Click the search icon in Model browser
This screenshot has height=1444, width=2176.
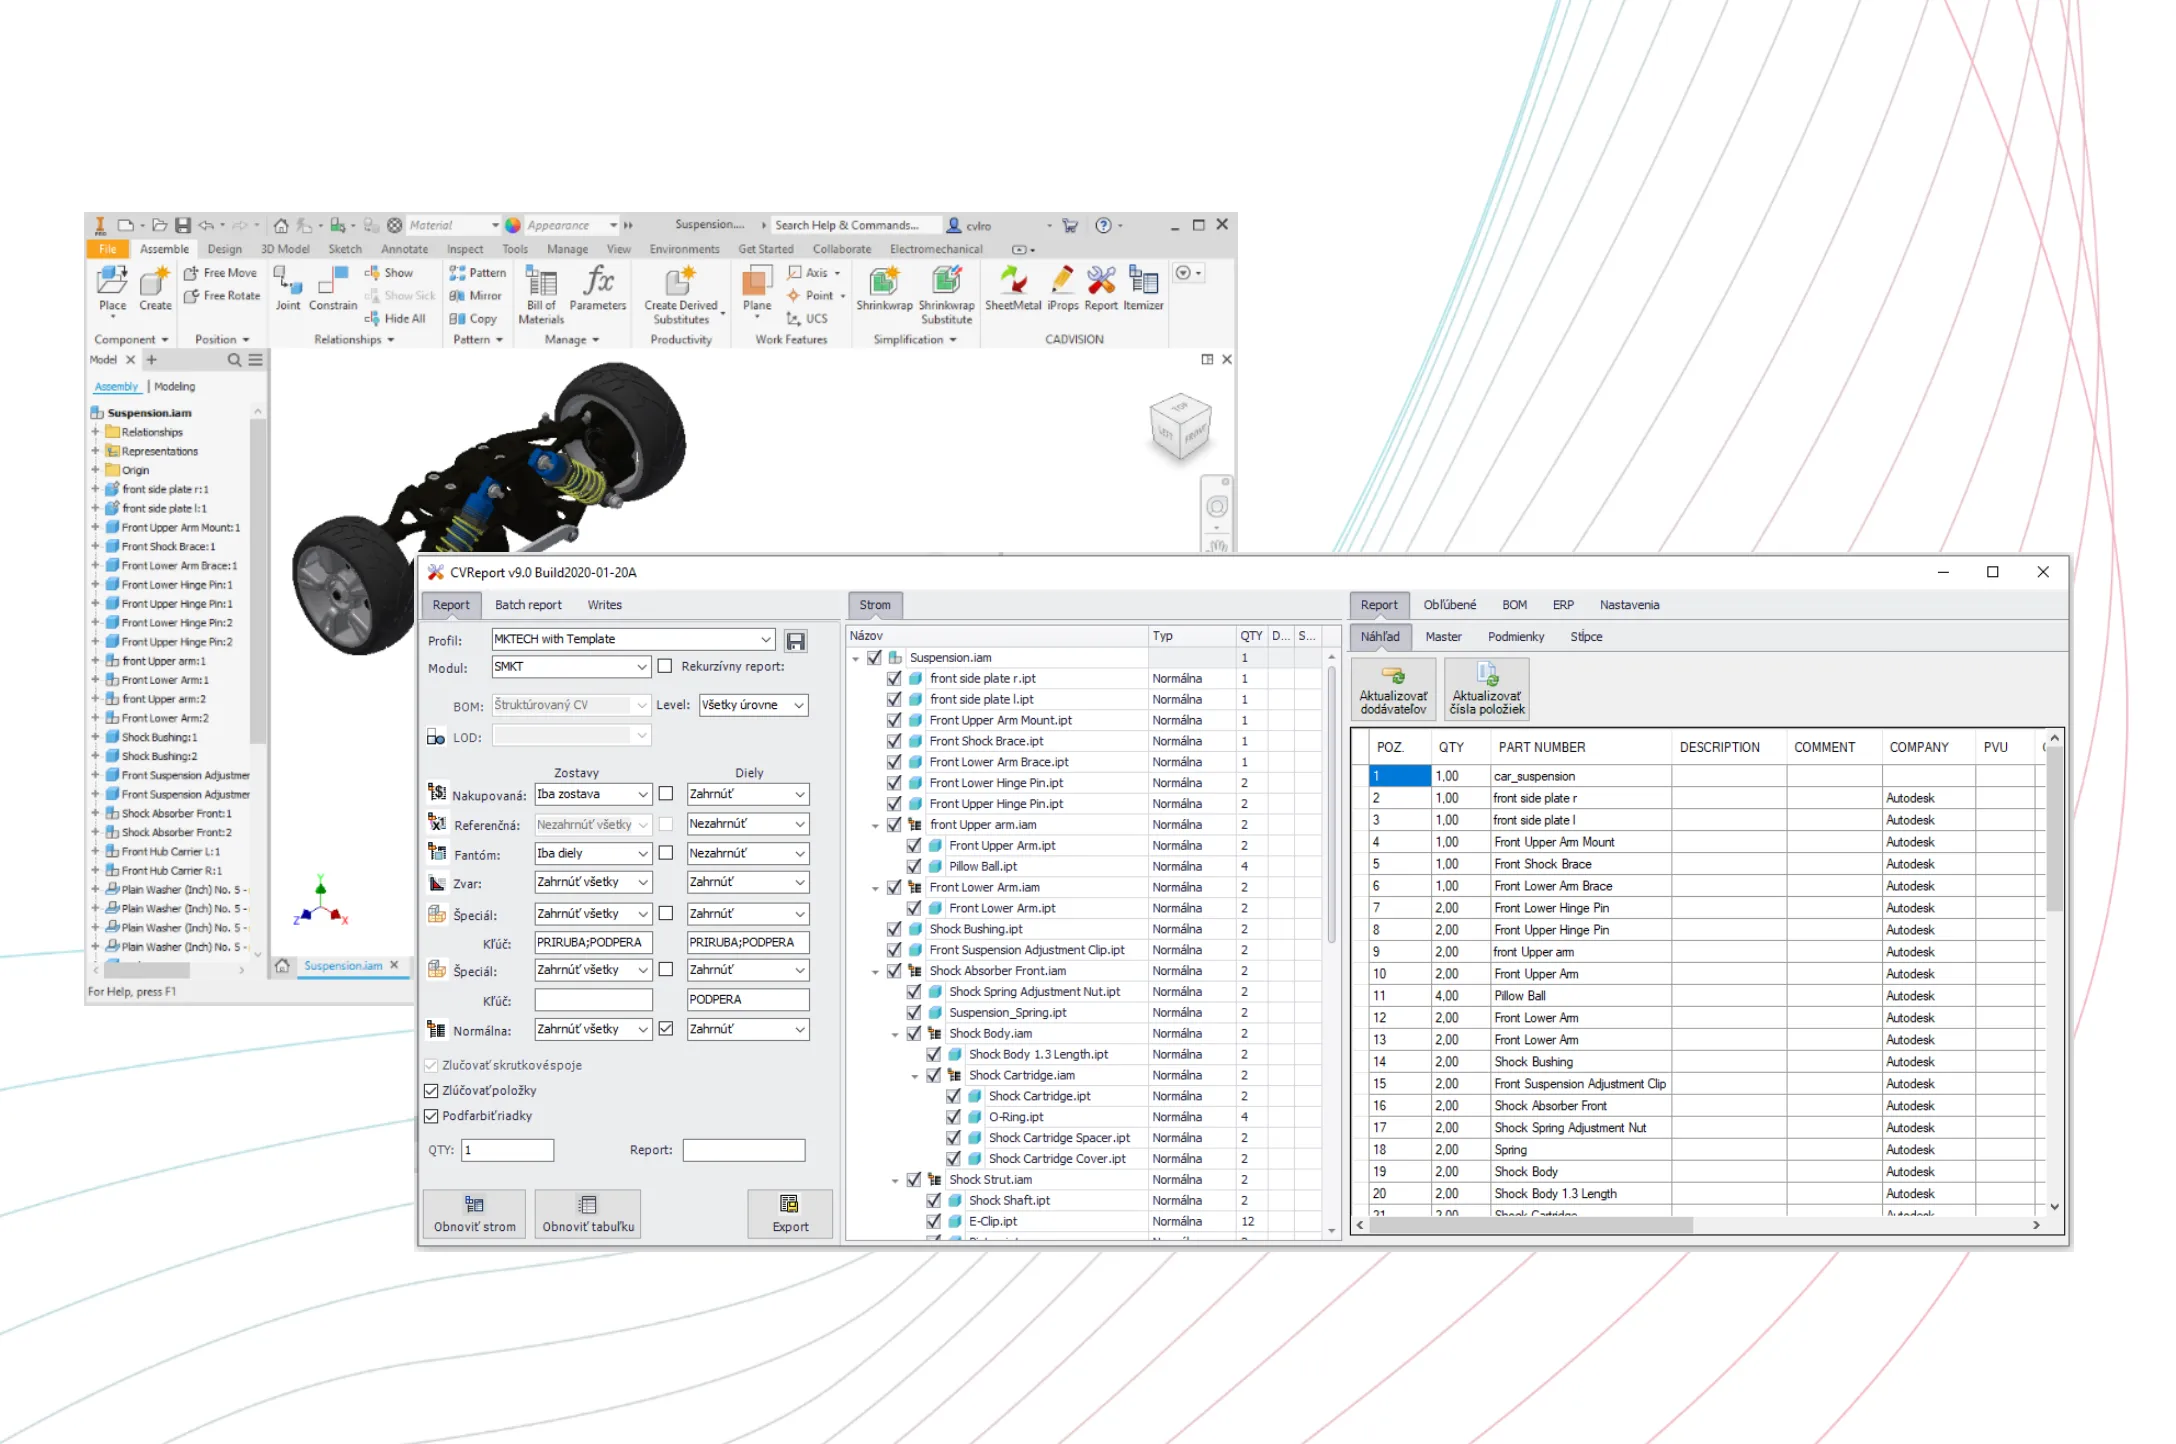pyautogui.click(x=234, y=360)
